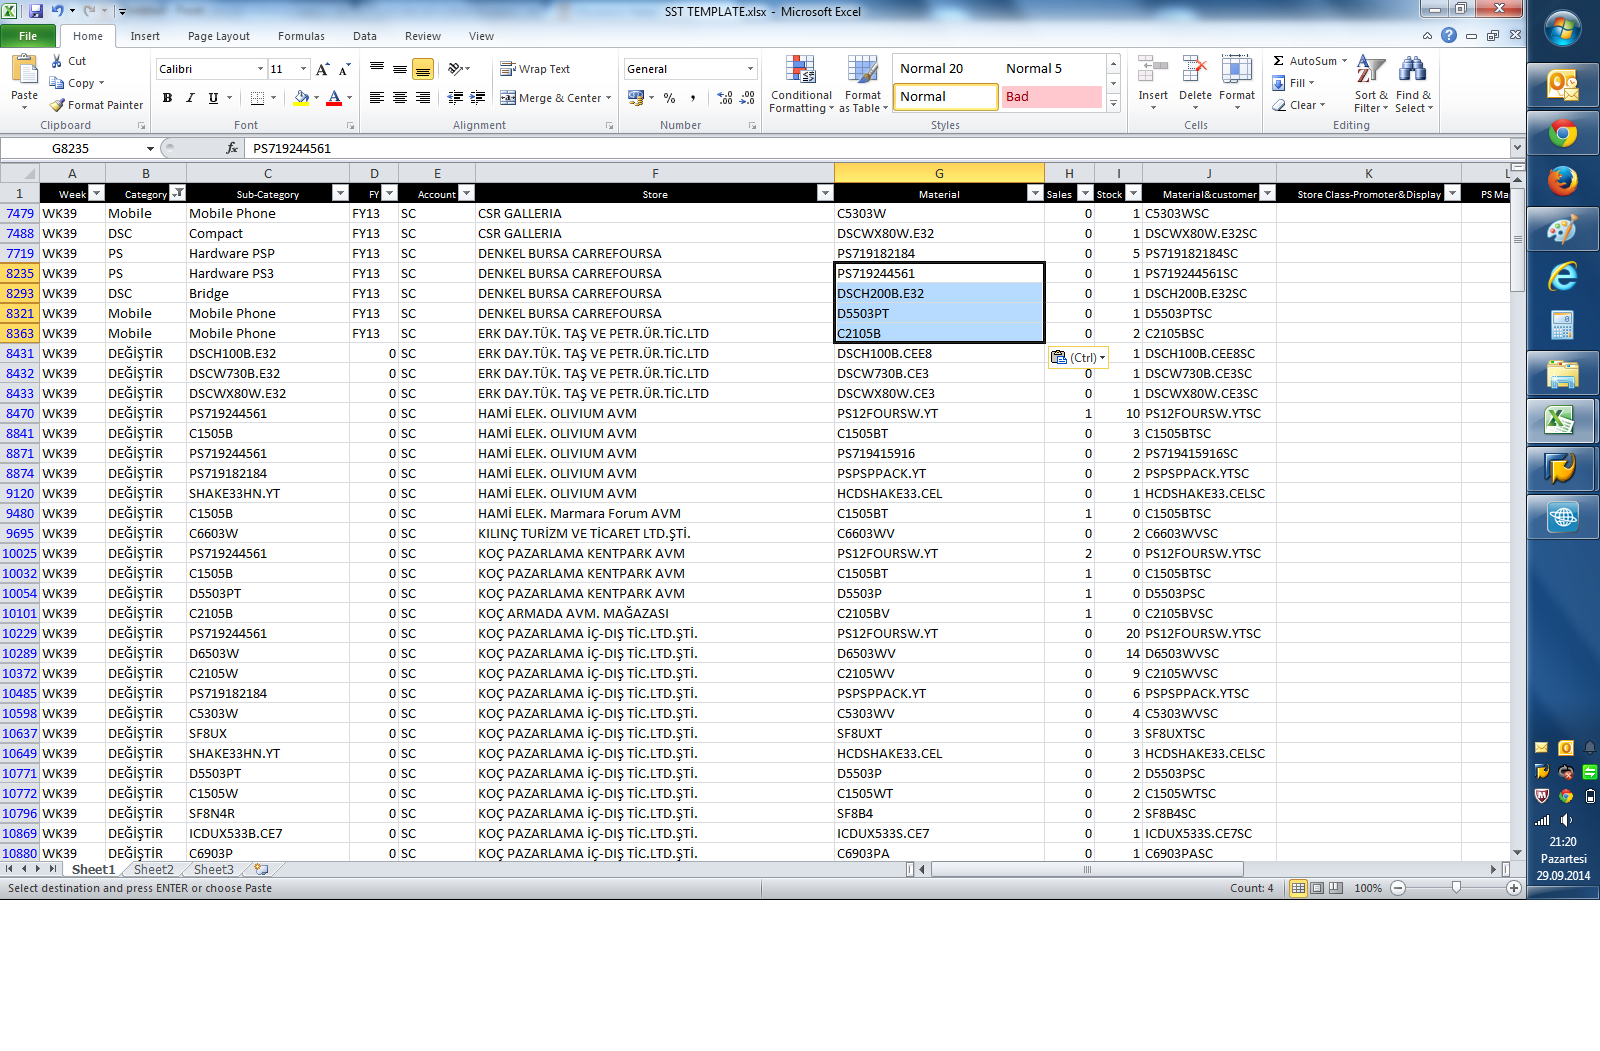The image size is (1600, 1051).
Task: Click AutoSum
Action: (x=1310, y=61)
